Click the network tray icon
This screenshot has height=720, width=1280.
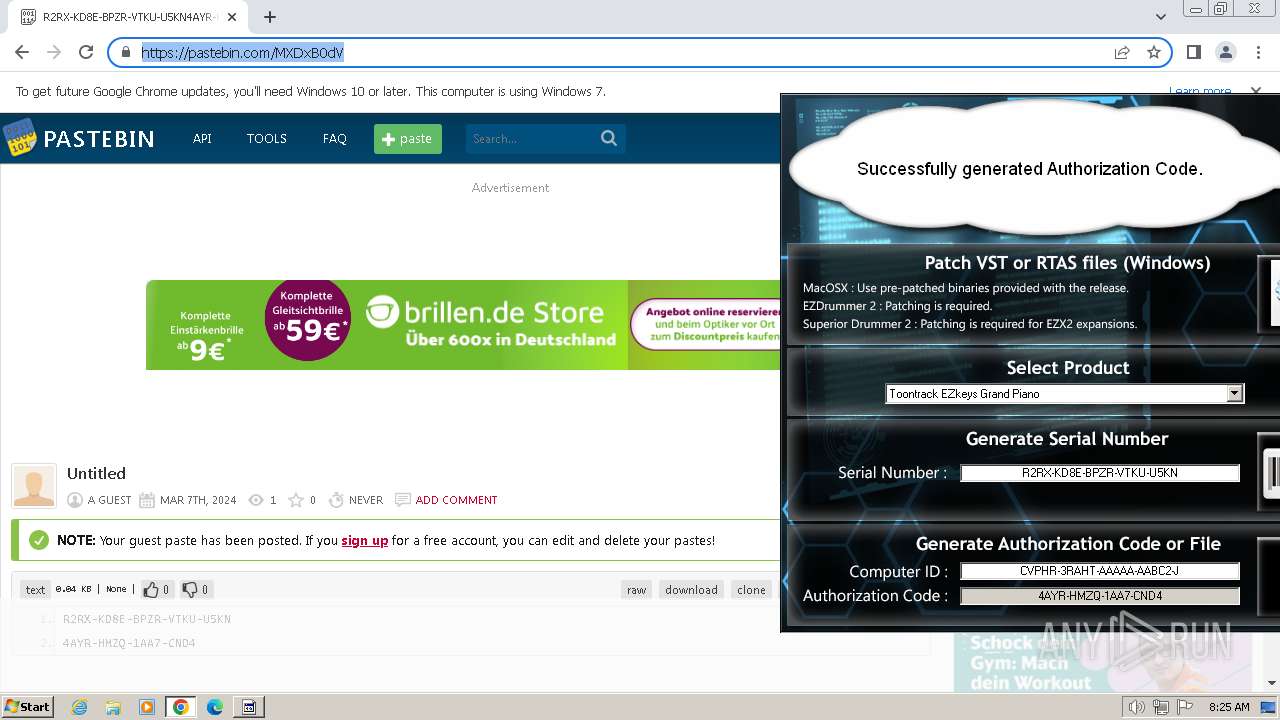coord(1161,707)
